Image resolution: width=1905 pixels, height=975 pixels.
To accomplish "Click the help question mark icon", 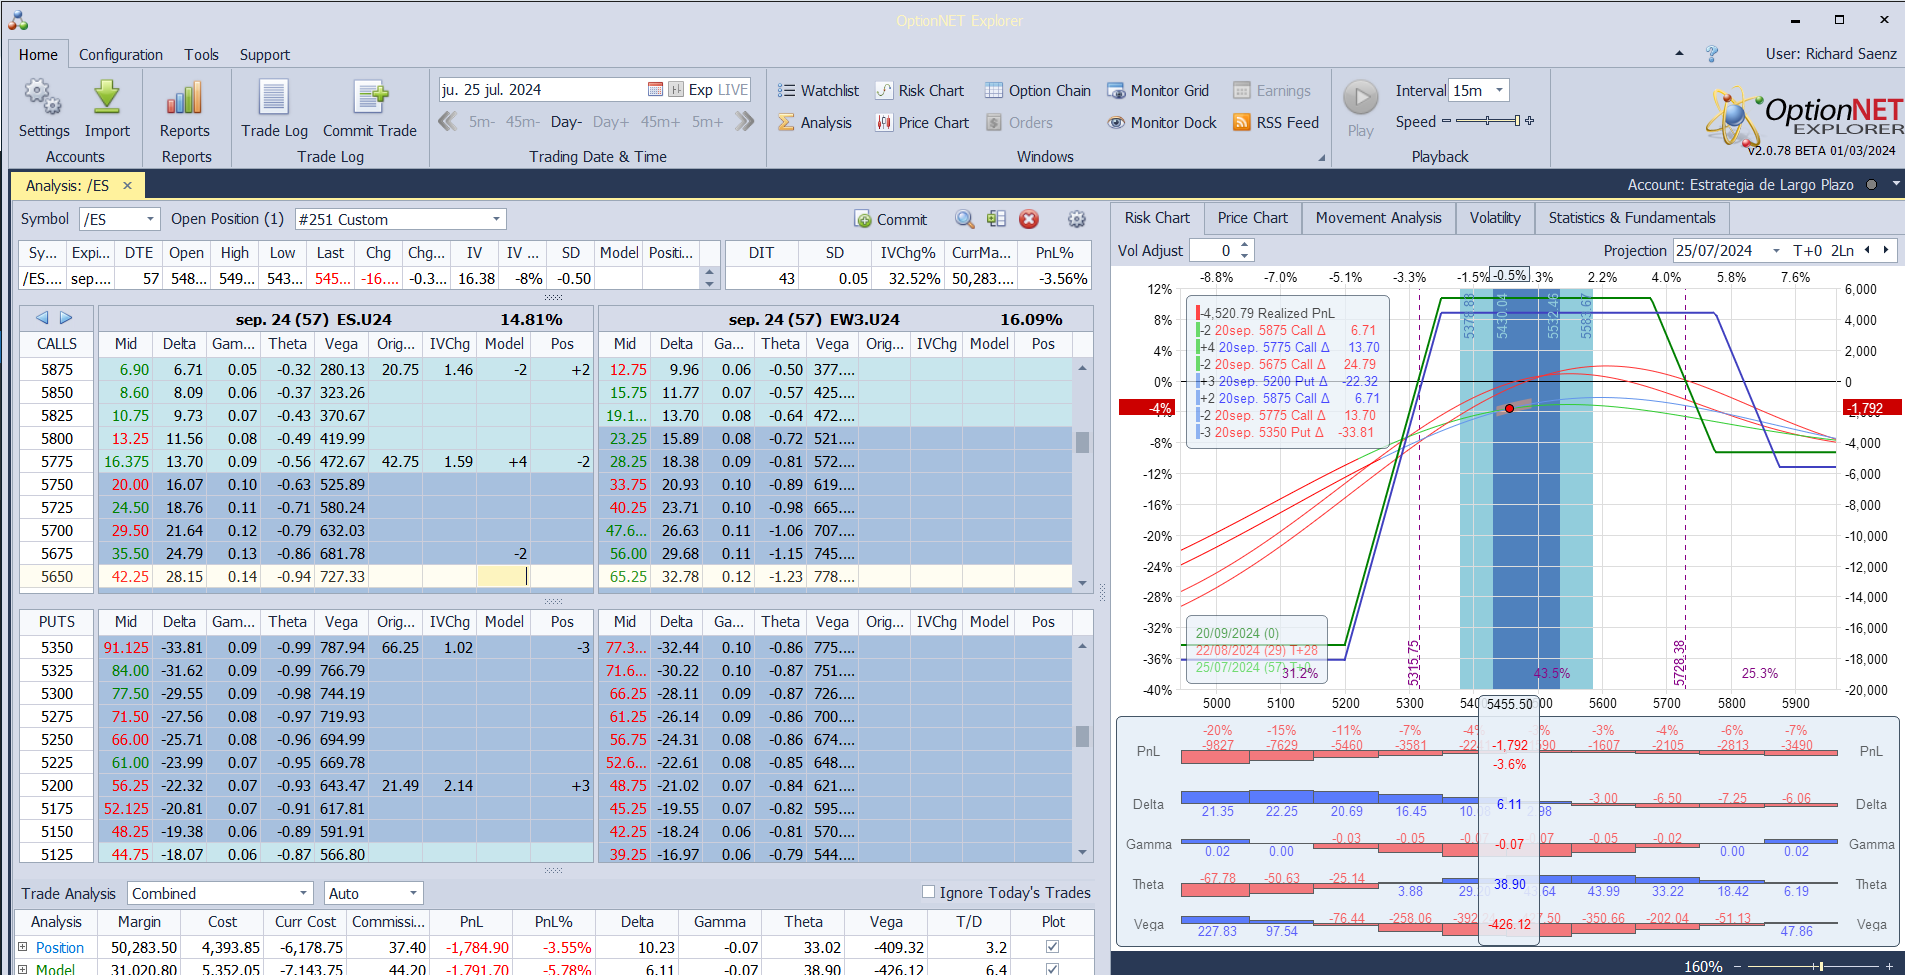I will tap(1712, 54).
